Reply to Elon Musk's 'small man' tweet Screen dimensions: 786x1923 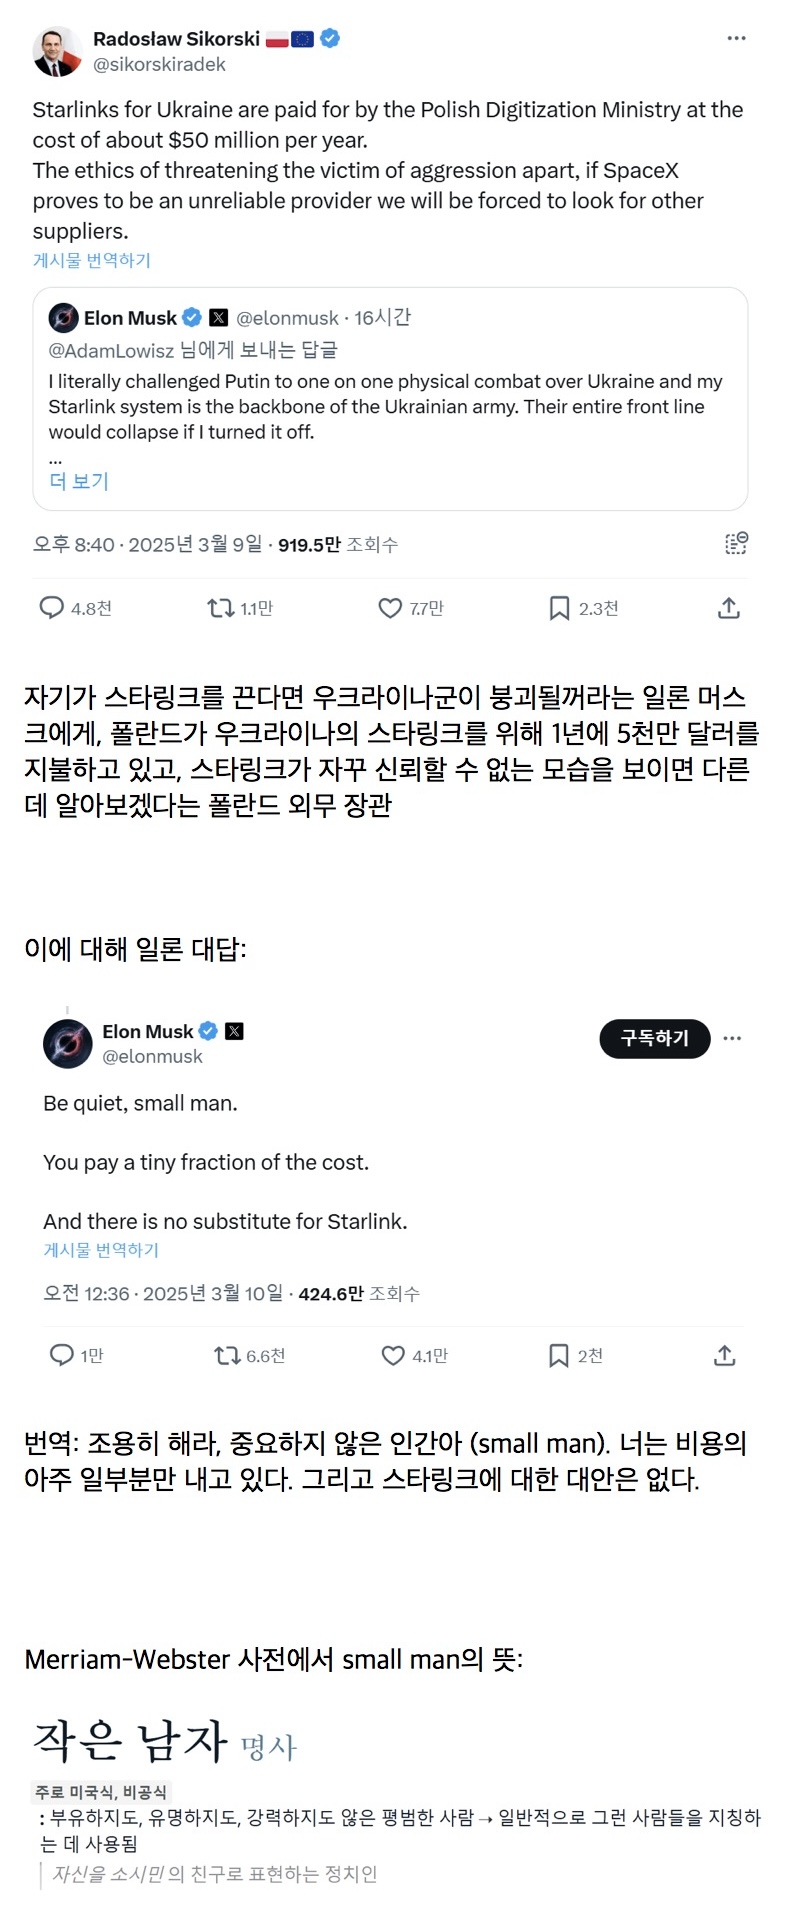point(62,1355)
